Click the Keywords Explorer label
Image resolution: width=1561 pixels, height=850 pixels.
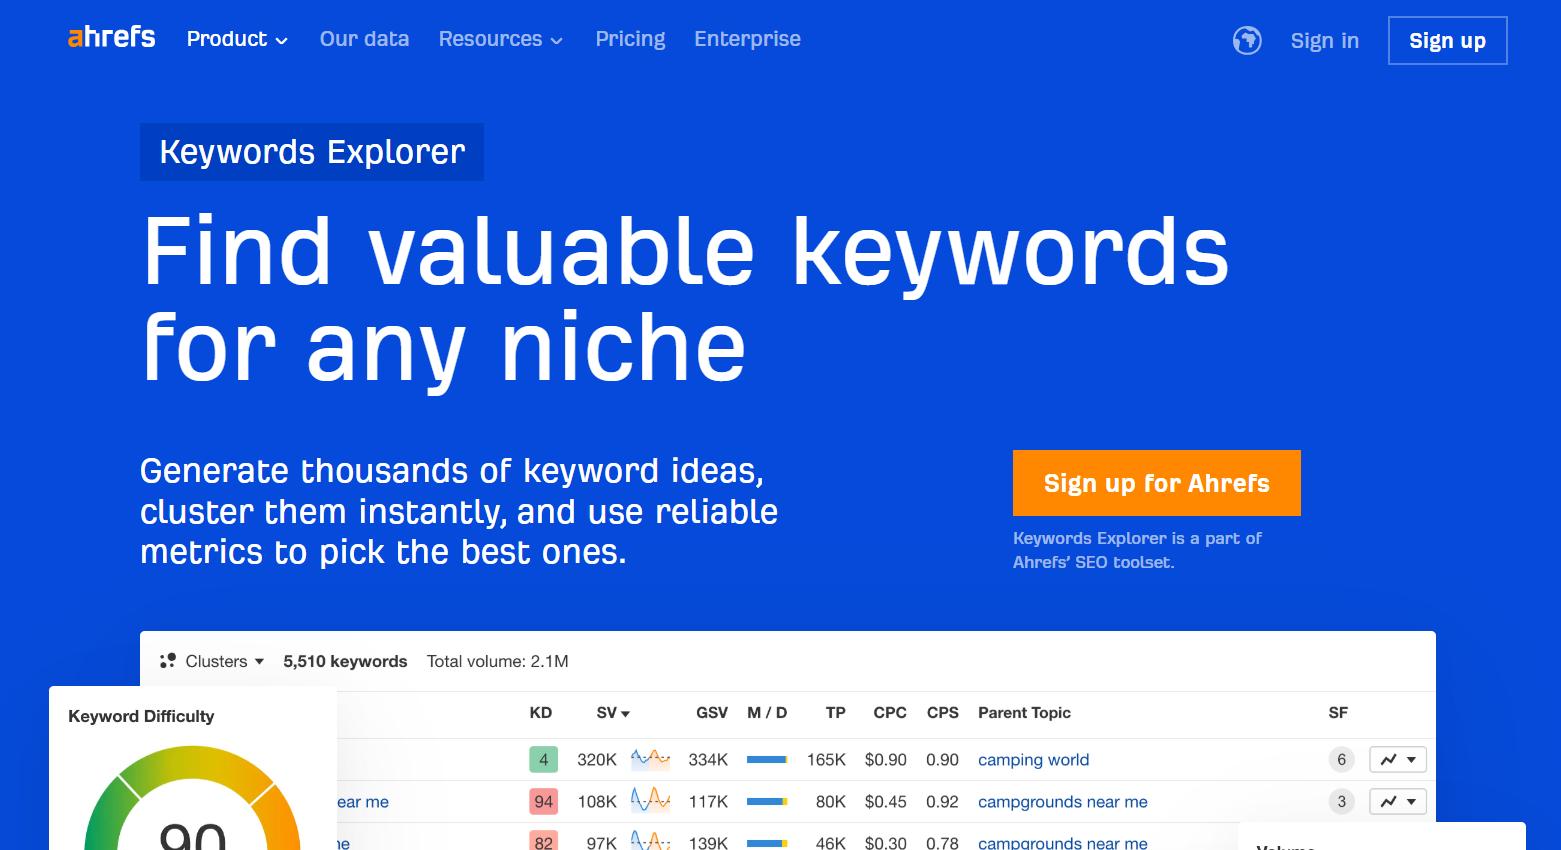tap(312, 152)
